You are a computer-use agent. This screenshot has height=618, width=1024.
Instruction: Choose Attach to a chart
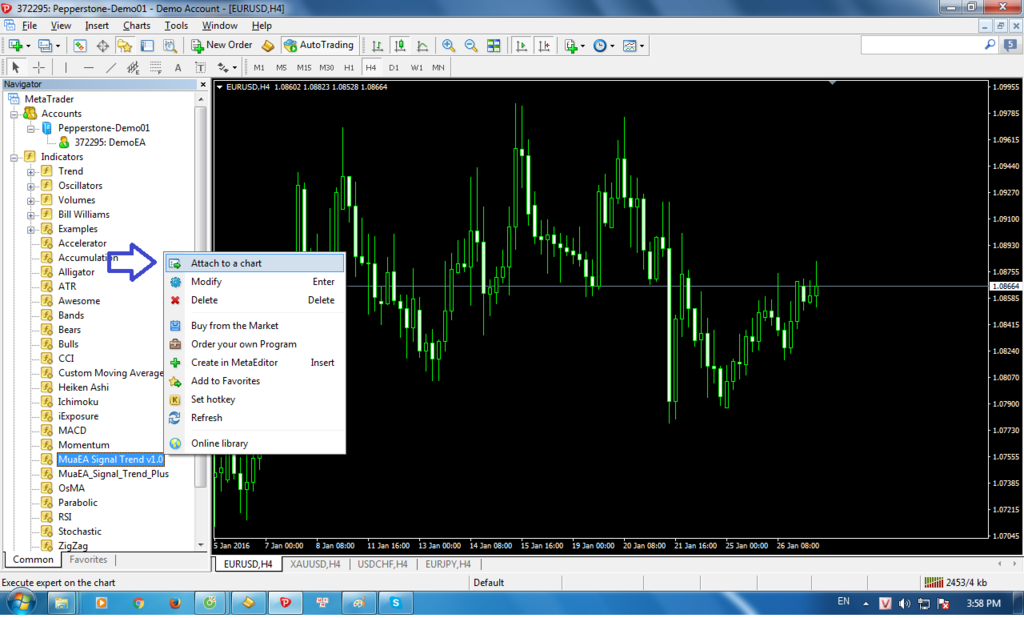[255, 263]
